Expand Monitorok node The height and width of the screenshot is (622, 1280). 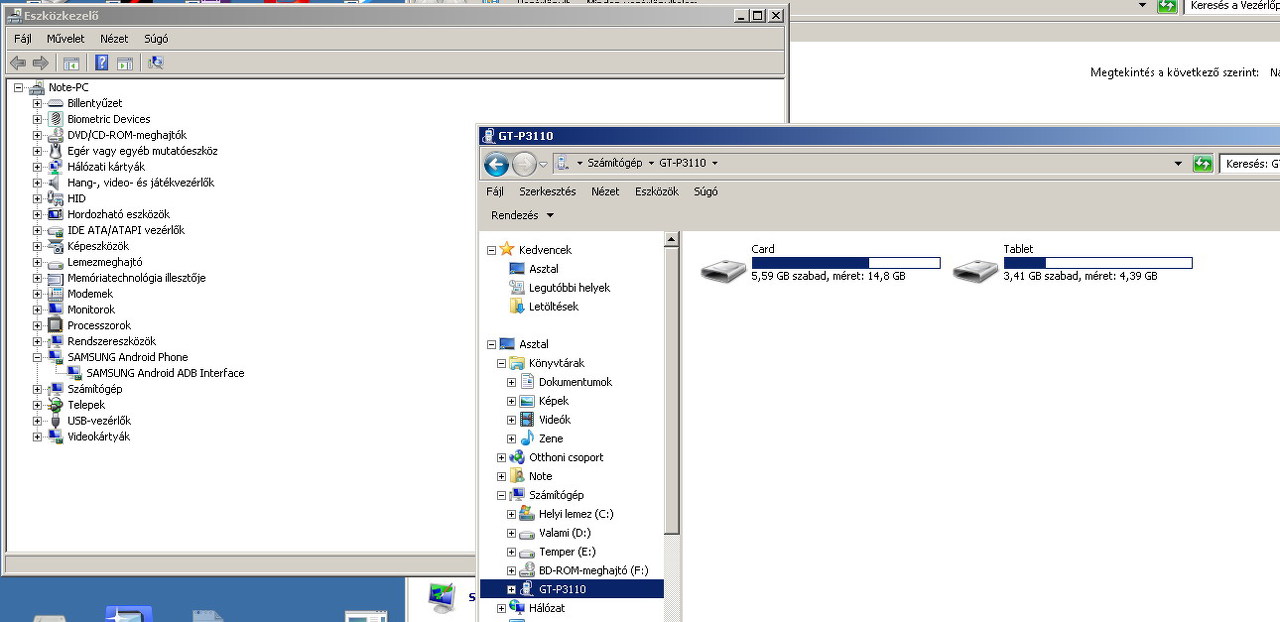37,310
